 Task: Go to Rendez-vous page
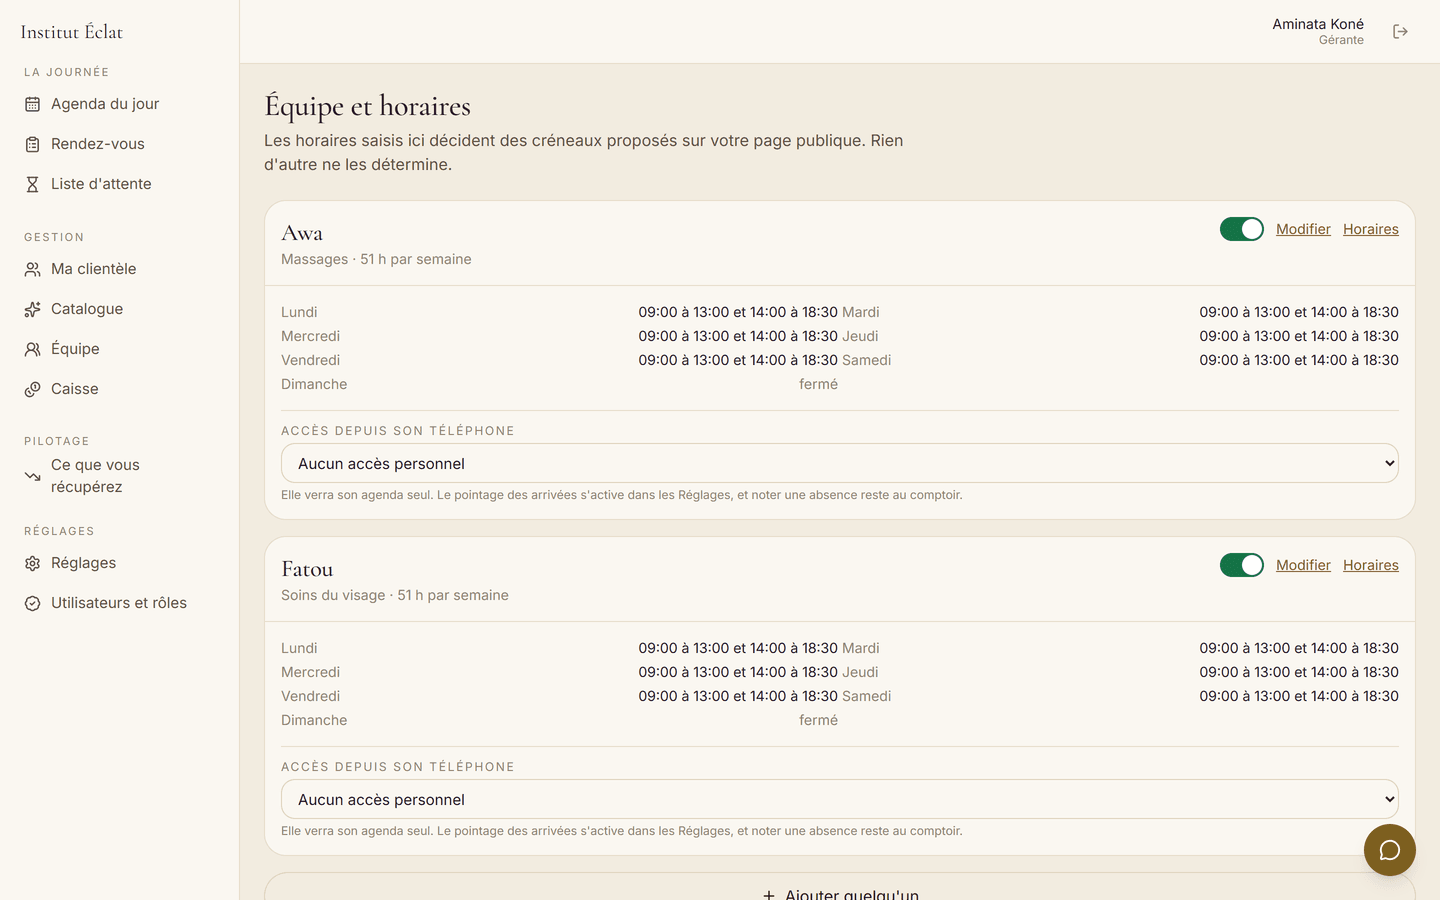click(x=120, y=144)
